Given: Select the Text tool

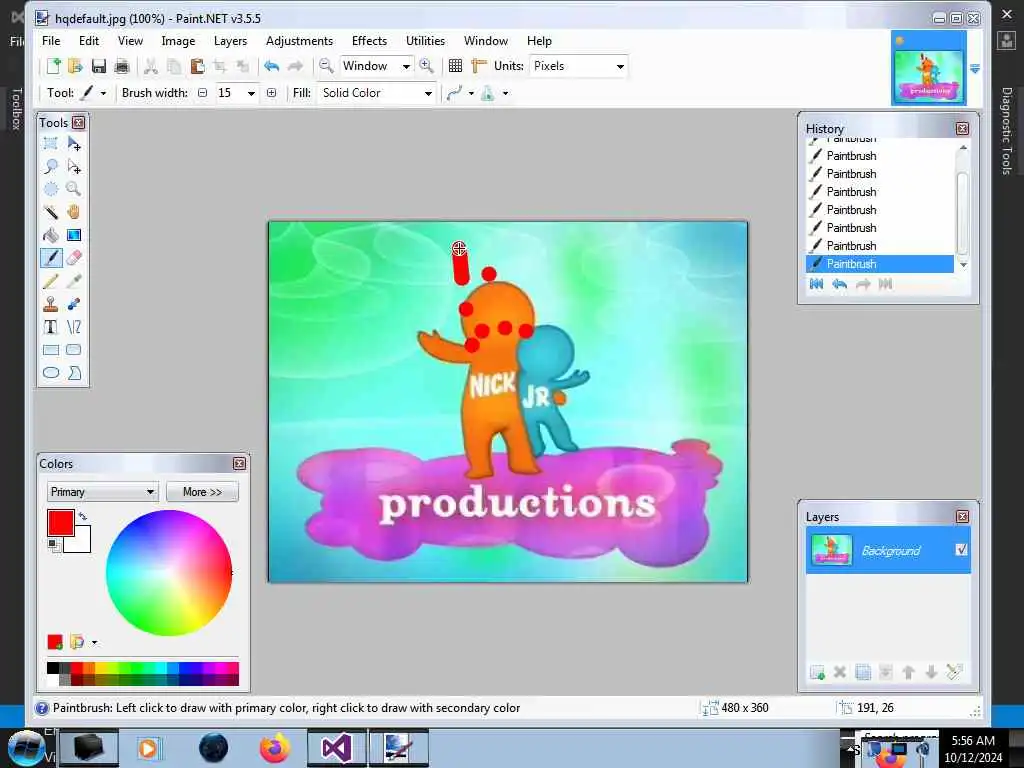Looking at the screenshot, I should 50,327.
